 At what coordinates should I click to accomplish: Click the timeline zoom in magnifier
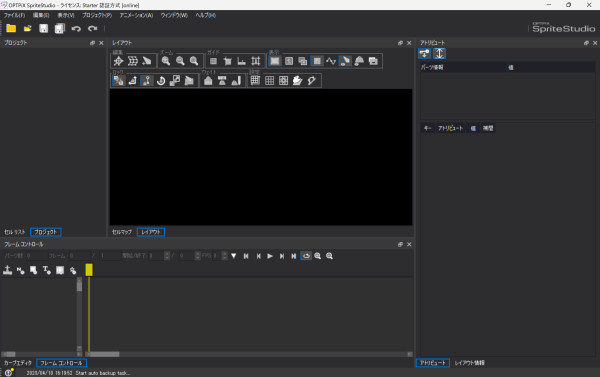click(x=318, y=256)
